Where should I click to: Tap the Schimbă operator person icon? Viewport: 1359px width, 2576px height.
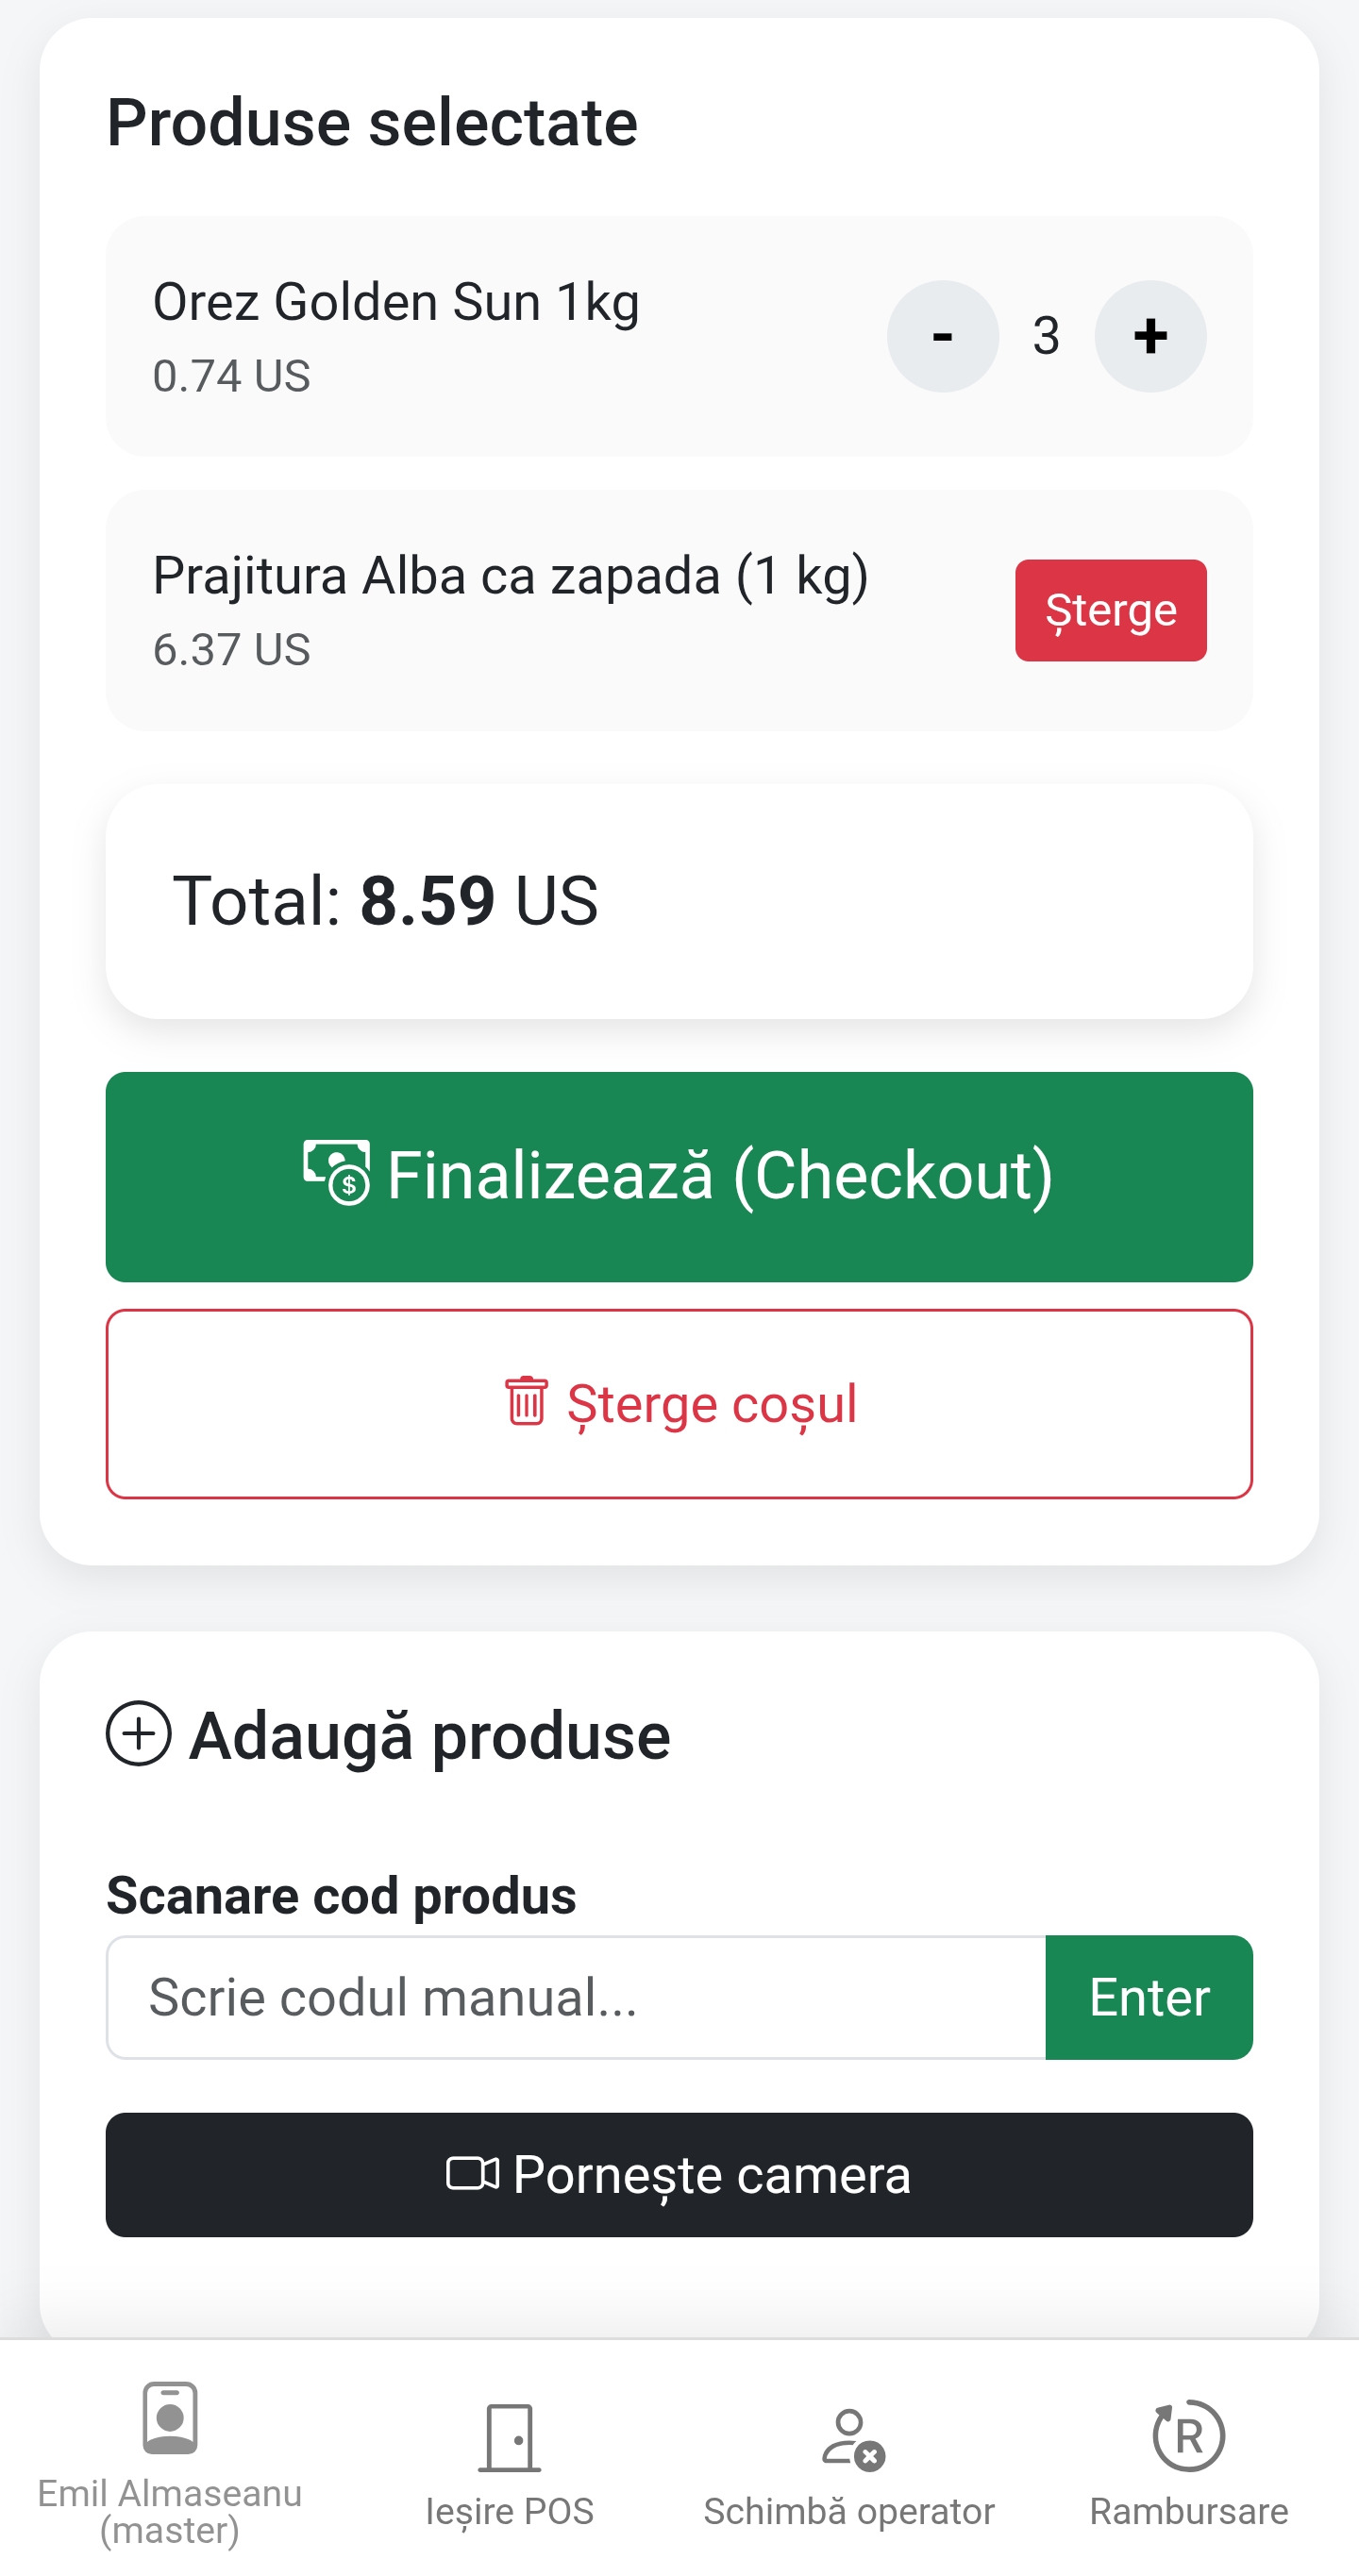851,2438
